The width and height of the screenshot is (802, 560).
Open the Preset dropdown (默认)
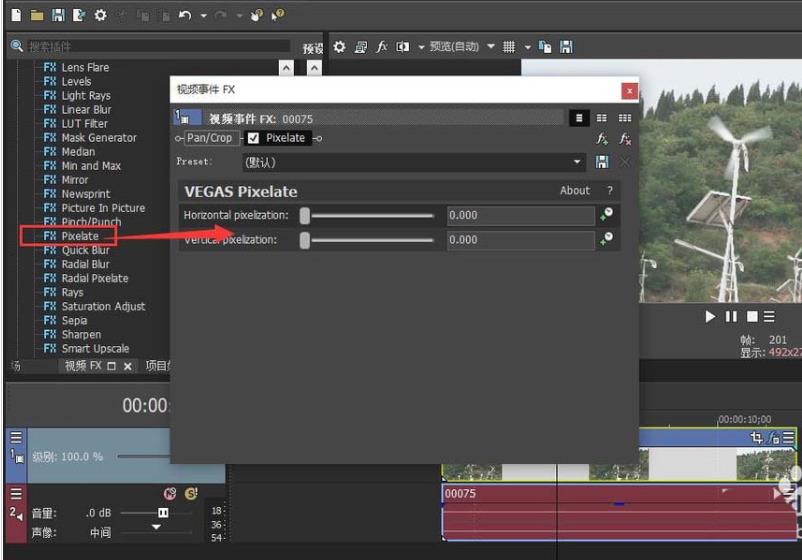pyautogui.click(x=414, y=163)
